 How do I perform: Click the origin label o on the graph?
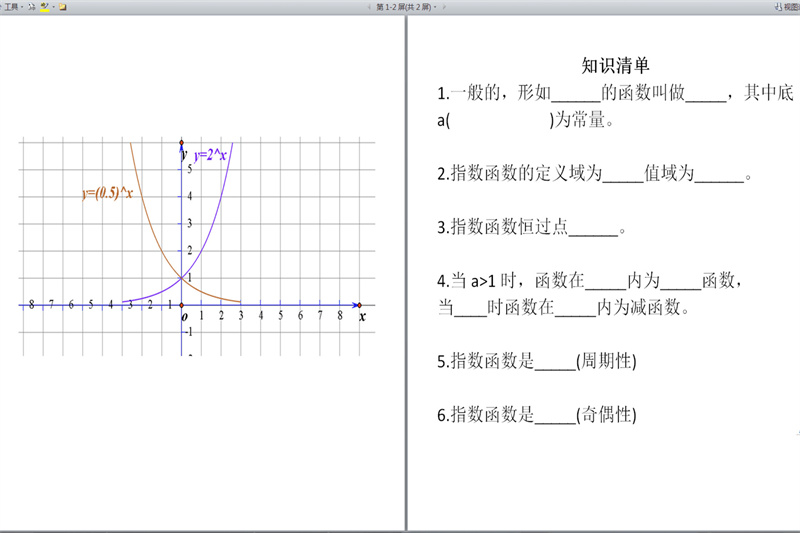(184, 317)
